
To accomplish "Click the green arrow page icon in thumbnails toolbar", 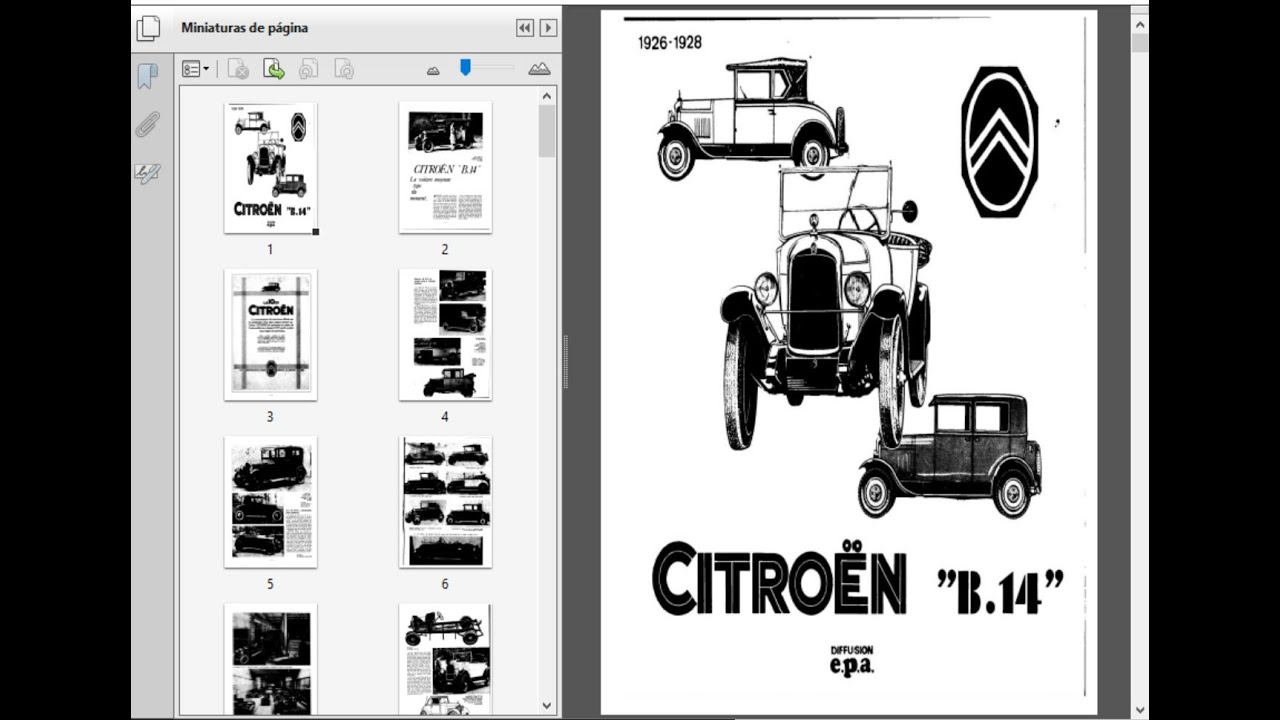I will click(x=274, y=69).
